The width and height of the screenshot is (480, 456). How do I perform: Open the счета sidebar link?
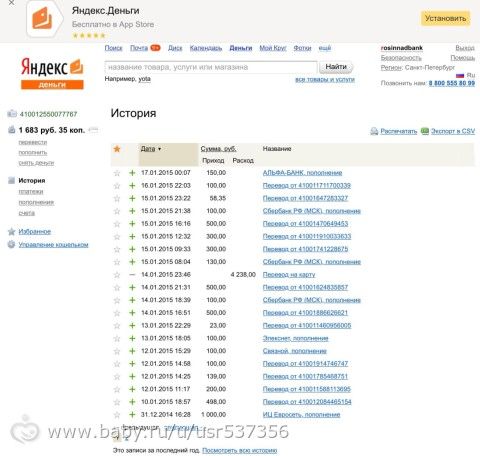[x=27, y=213]
